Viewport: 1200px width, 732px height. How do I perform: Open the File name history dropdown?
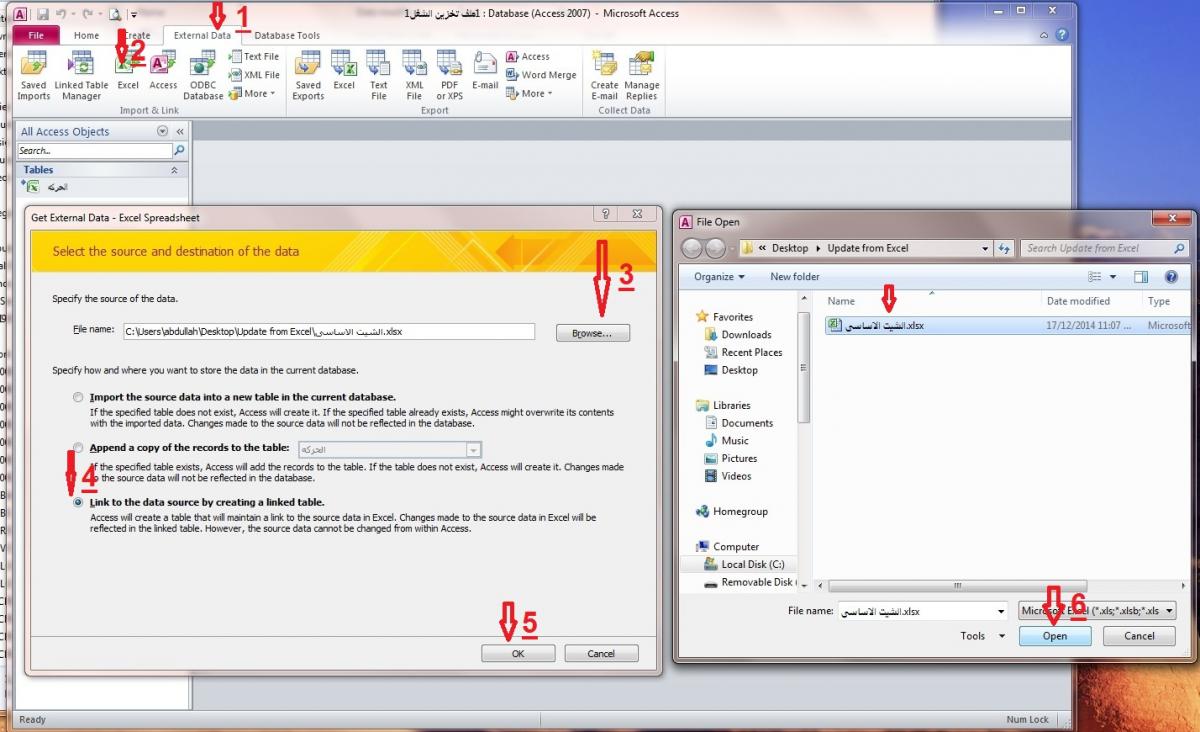tap(1001, 611)
